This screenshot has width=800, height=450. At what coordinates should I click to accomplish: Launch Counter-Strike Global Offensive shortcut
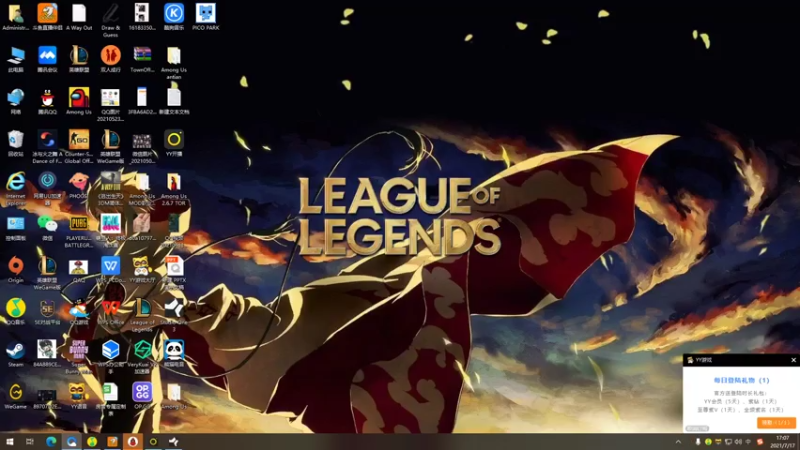pyautogui.click(x=79, y=139)
